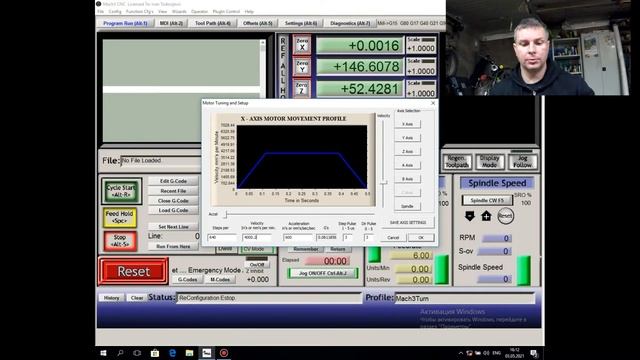Select Z Axis in Axis Selection

407,151
